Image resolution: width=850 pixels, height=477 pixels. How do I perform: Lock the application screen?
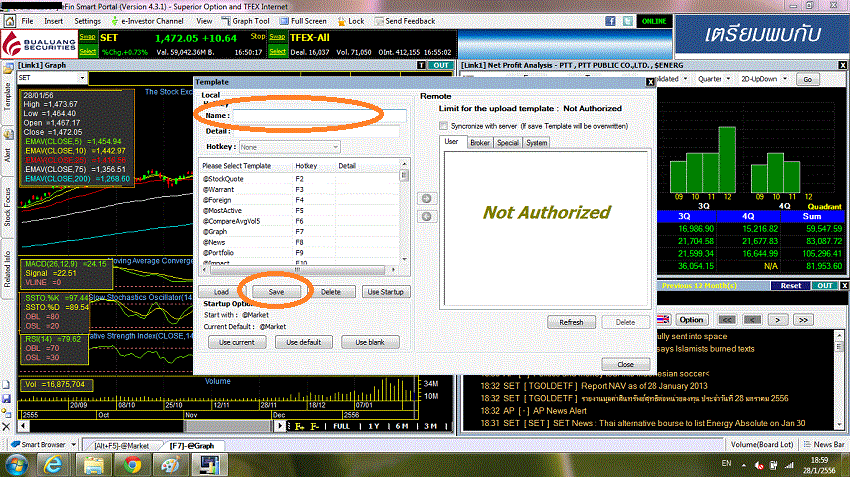click(351, 21)
